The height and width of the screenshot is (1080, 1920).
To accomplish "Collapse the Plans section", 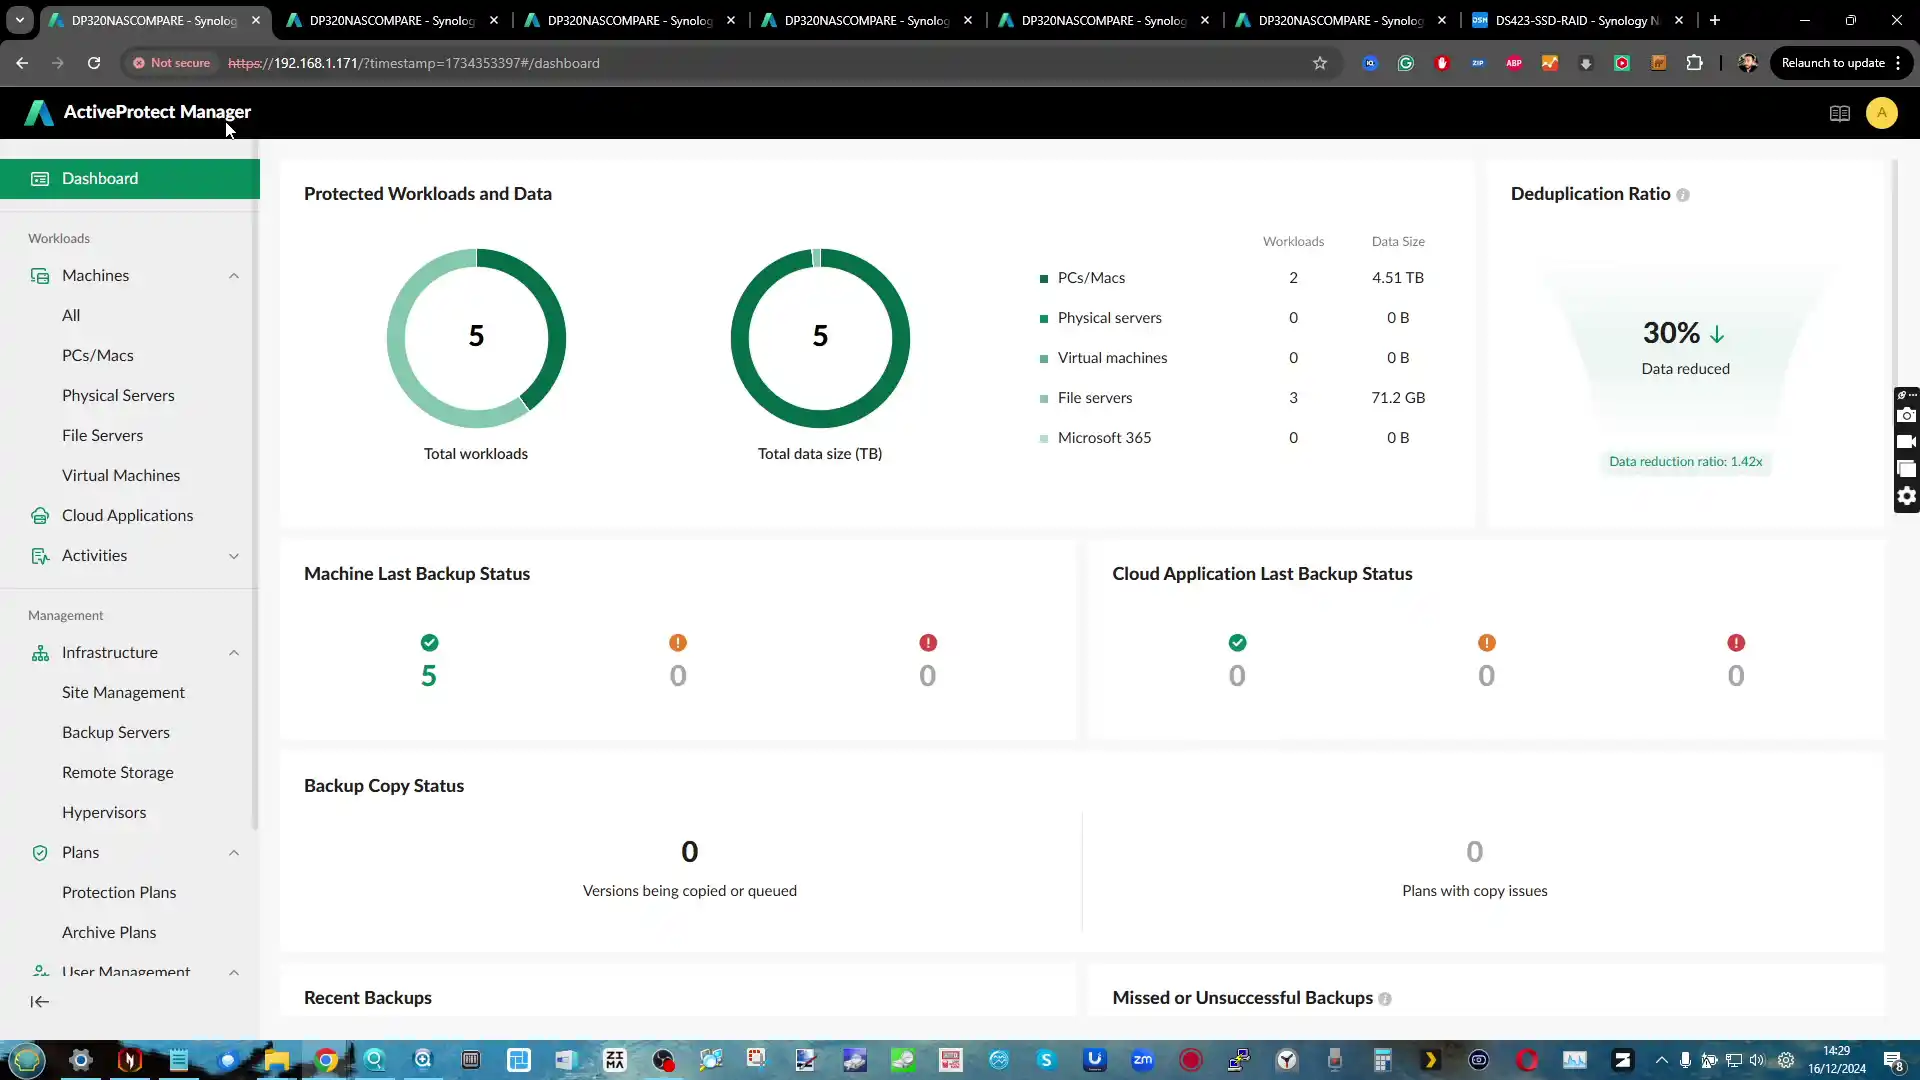I will point(234,852).
